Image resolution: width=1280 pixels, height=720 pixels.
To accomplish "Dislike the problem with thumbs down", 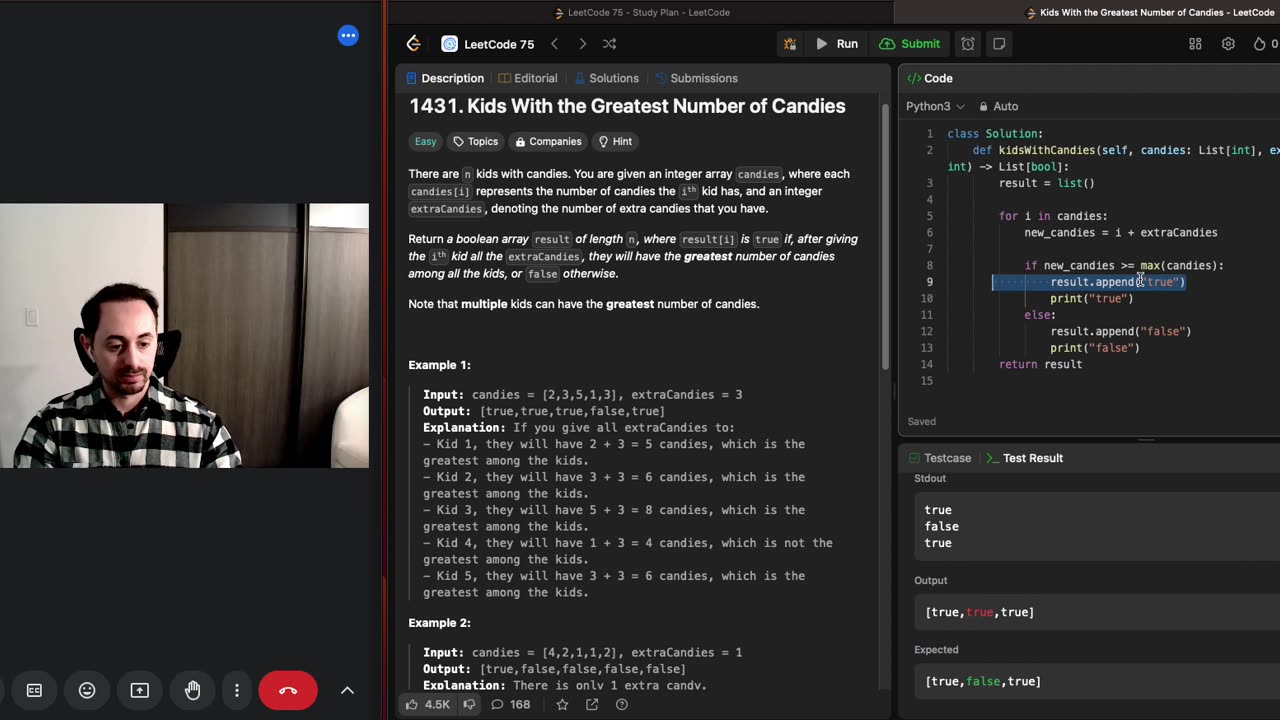I will (x=469, y=705).
